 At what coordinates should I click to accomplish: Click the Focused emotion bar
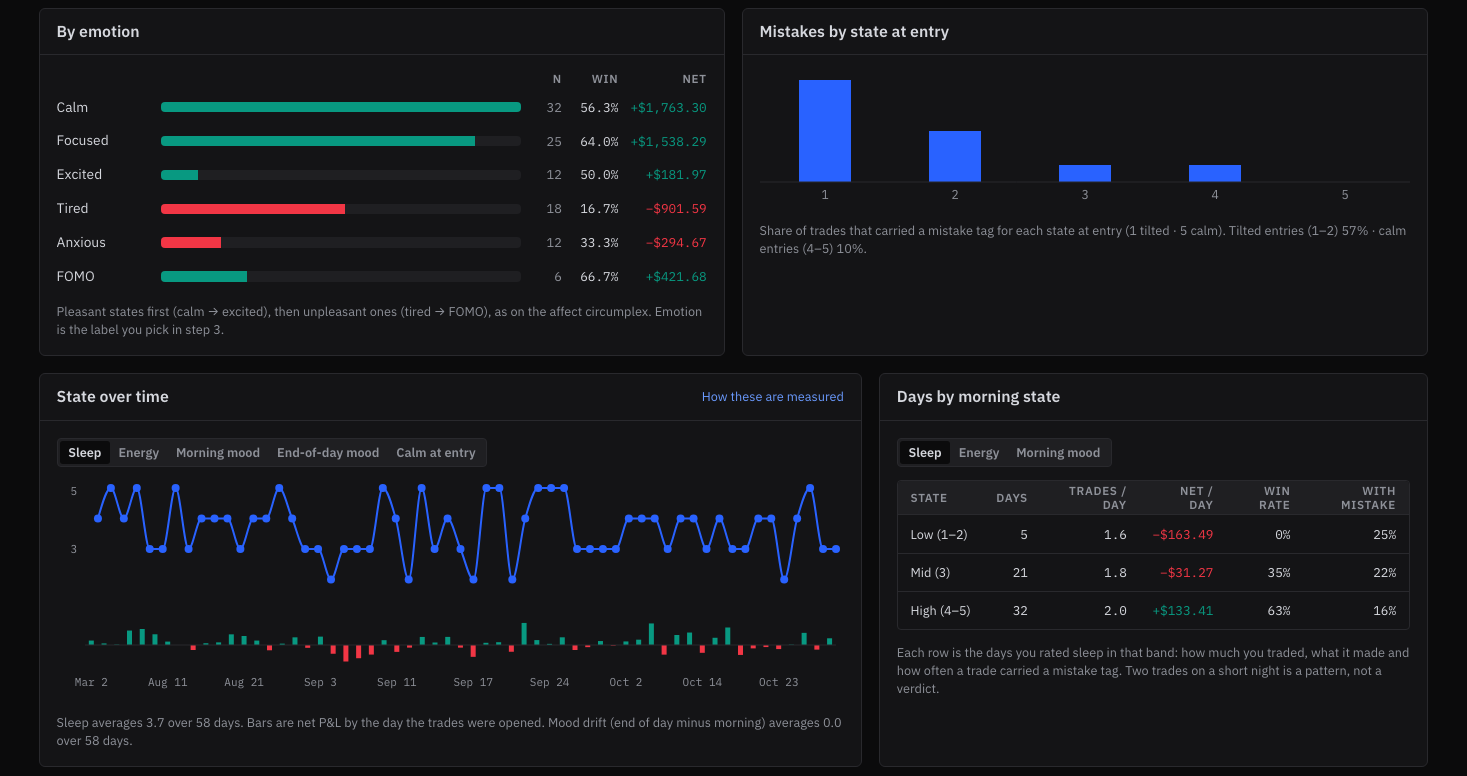318,141
